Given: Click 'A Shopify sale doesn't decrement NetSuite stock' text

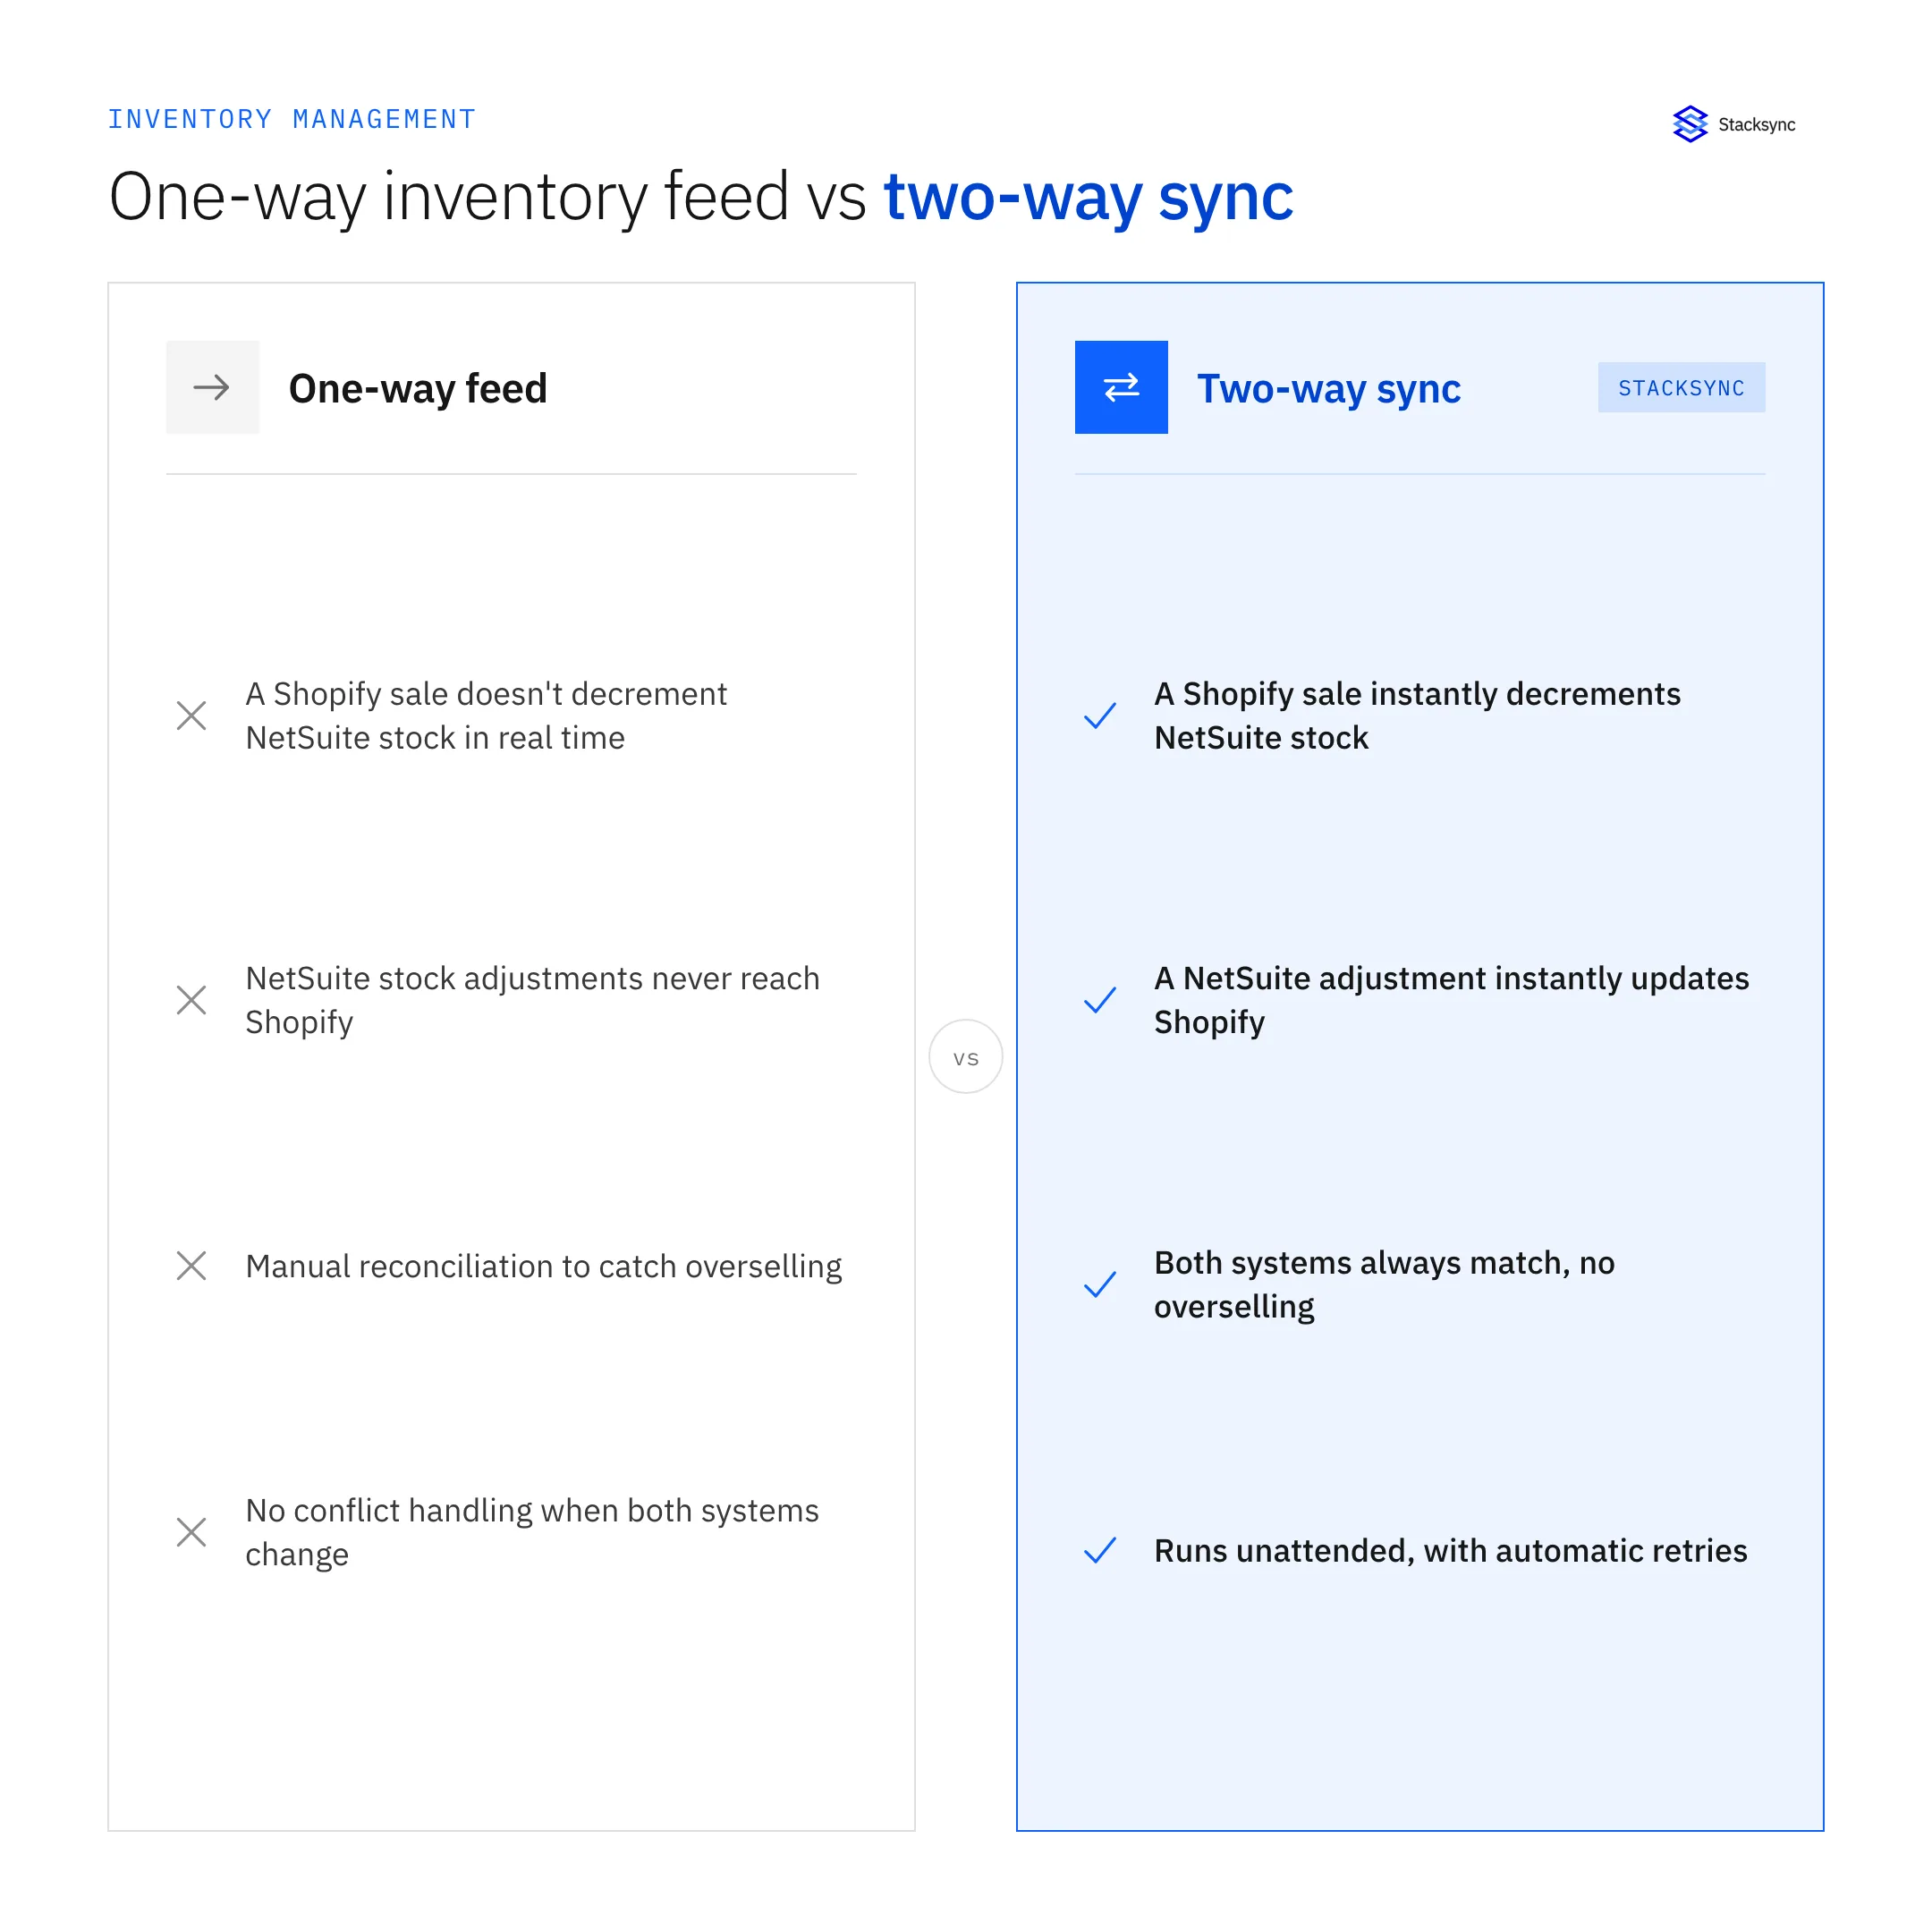Looking at the screenshot, I should tap(487, 716).
